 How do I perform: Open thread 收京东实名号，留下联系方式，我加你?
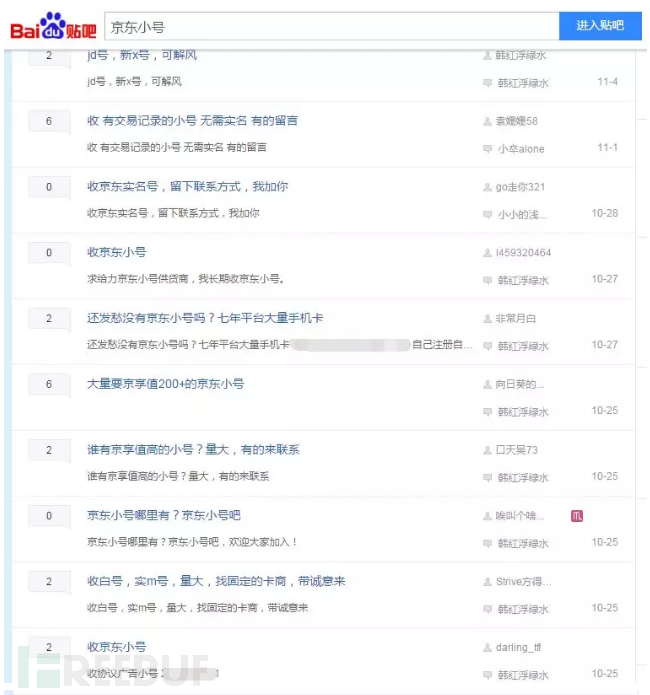tap(188, 186)
